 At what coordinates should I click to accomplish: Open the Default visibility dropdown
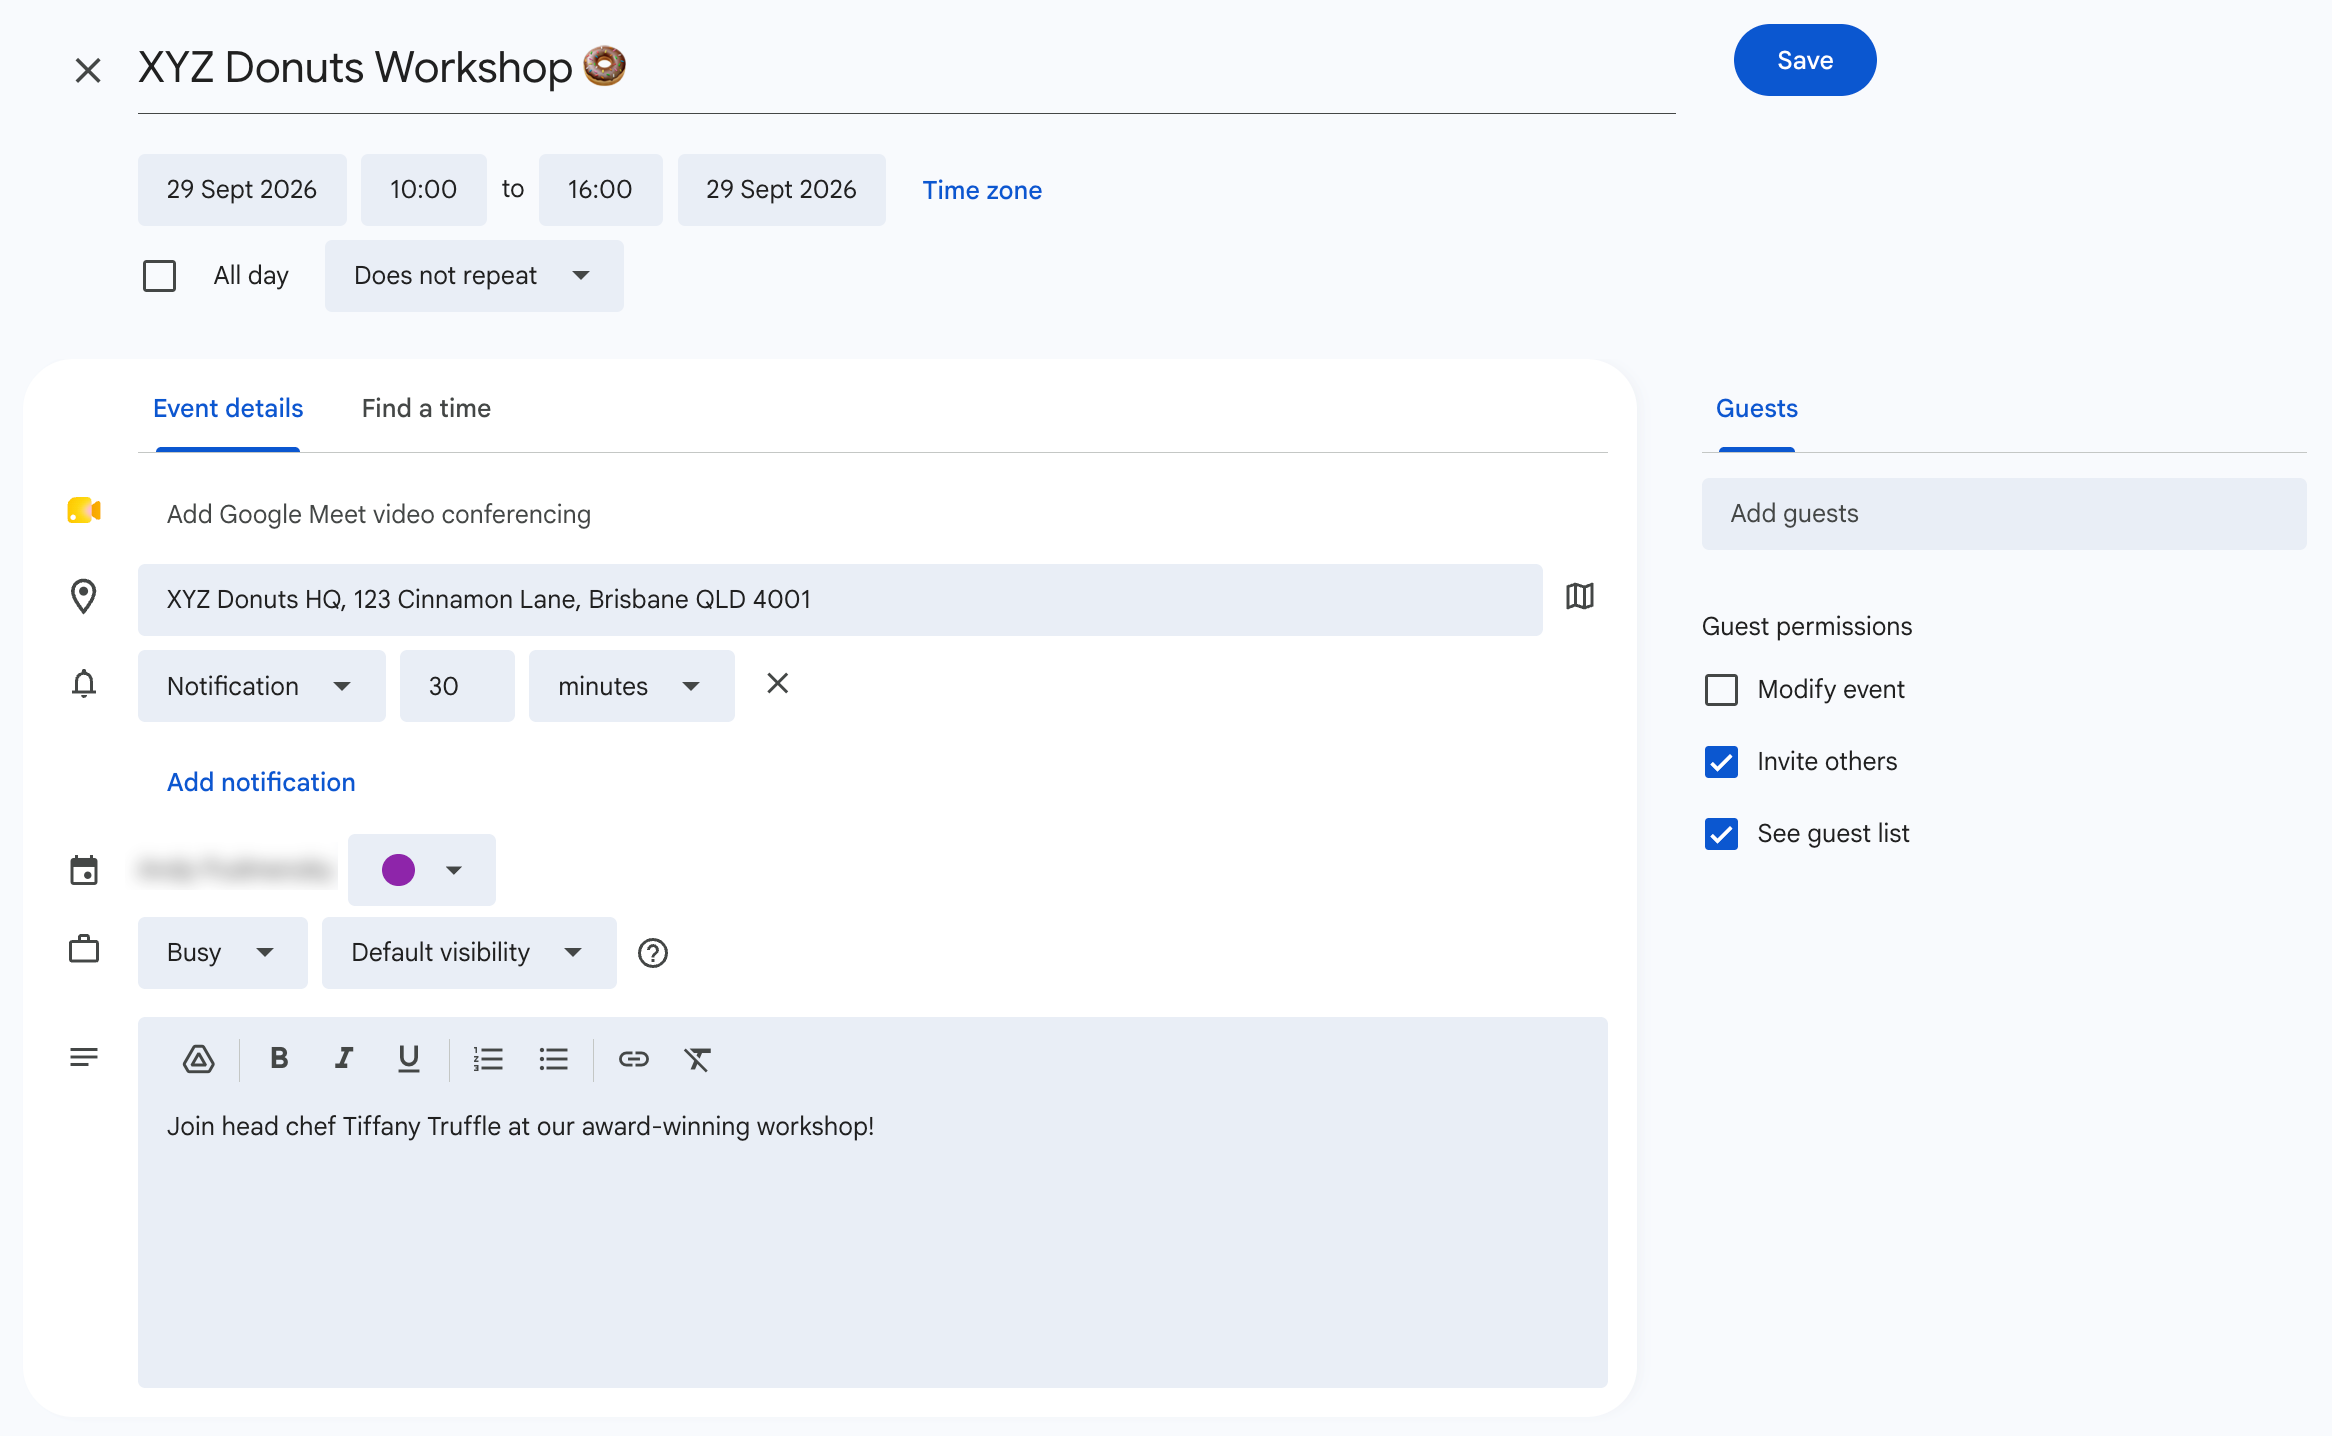click(469, 953)
